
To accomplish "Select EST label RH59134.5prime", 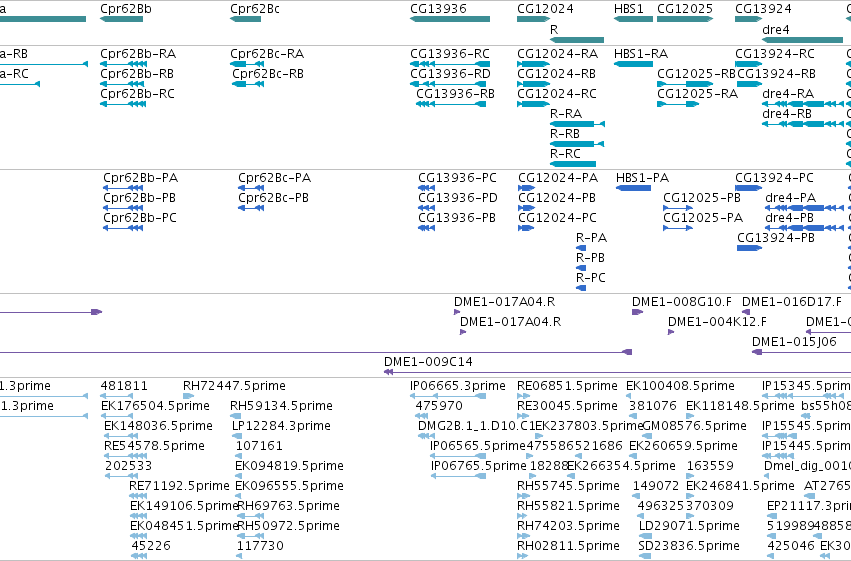I will pos(281,406).
